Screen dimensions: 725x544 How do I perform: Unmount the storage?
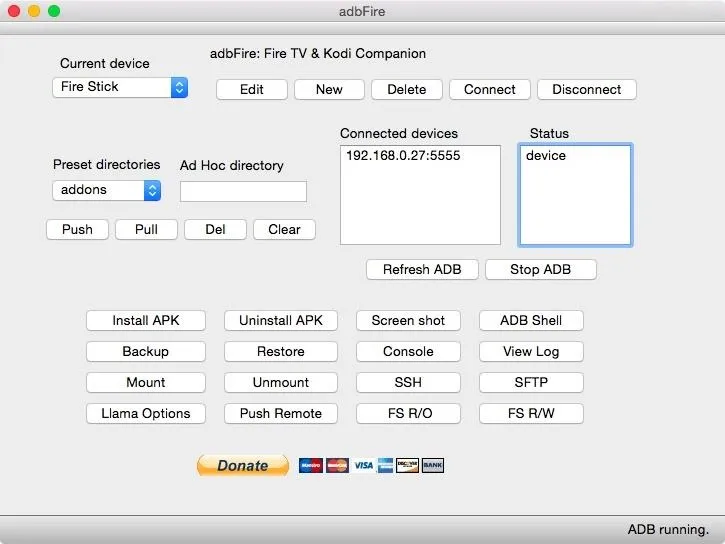tap(281, 382)
